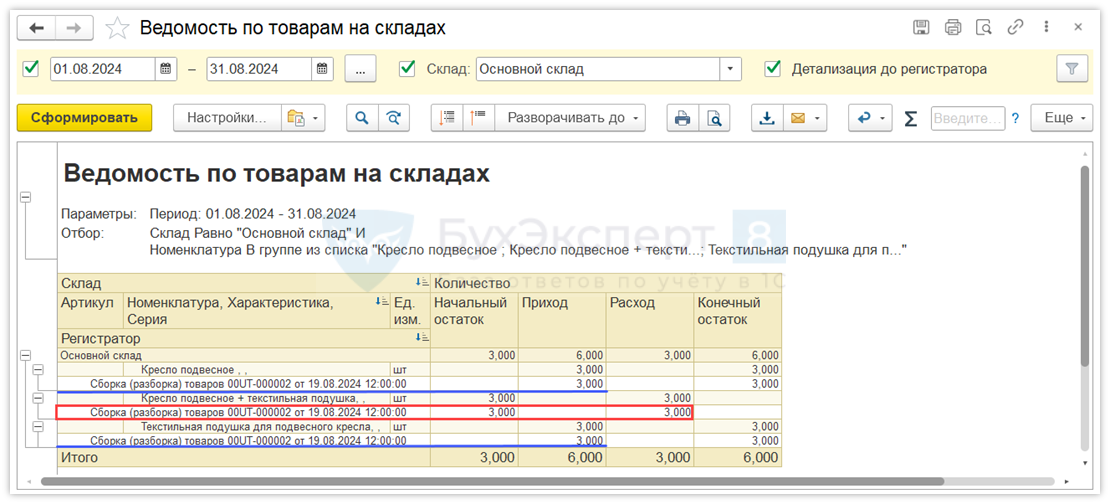Image resolution: width=1110 pixels, height=504 pixels.
Task: Open the Еще menu
Action: [1064, 118]
